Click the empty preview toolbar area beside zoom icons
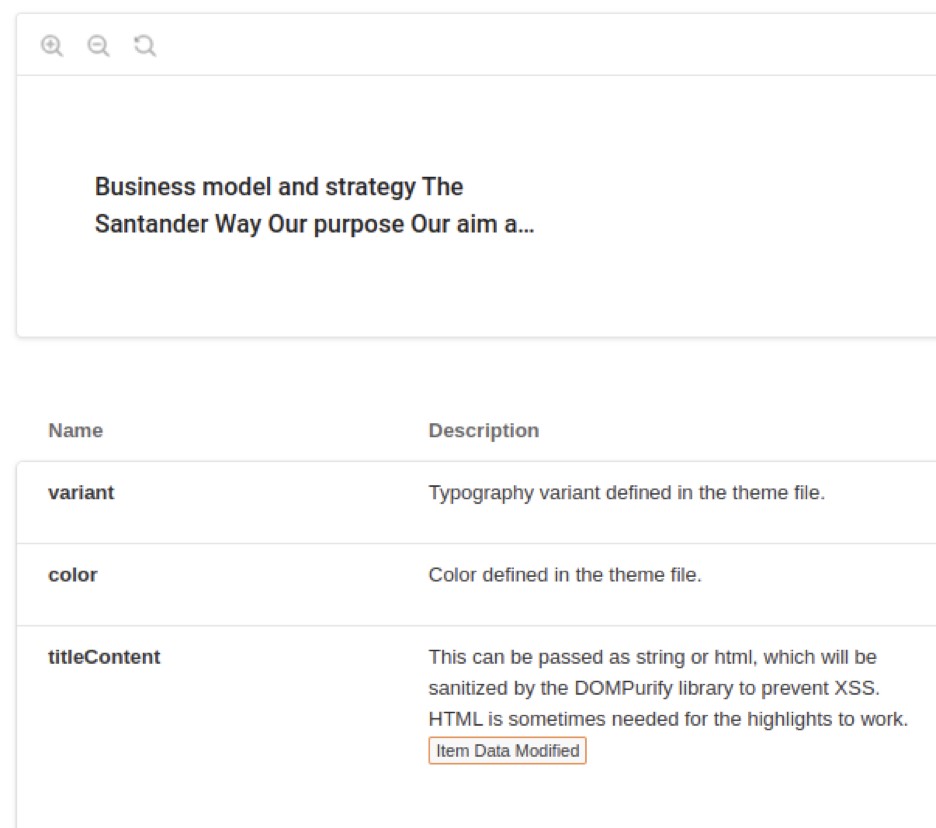The height and width of the screenshot is (828, 936). click(x=537, y=45)
